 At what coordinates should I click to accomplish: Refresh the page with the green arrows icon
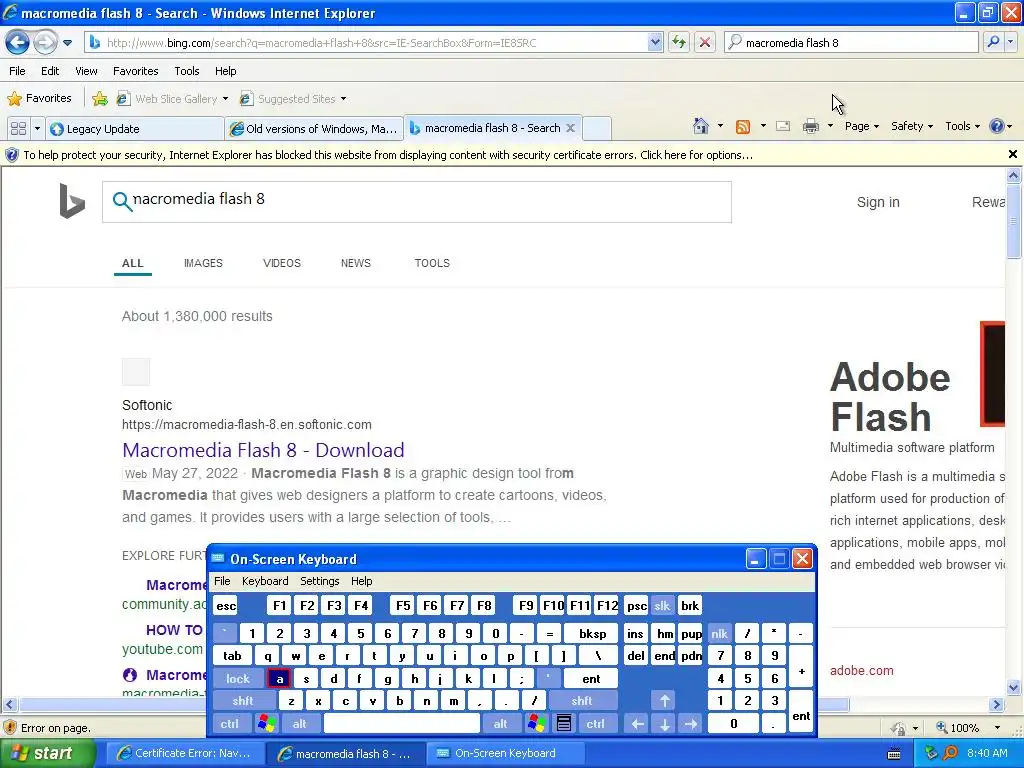coord(679,42)
